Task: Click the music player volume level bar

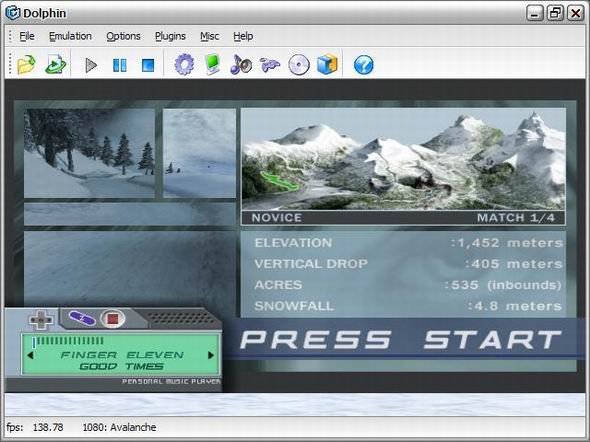Action: [x=68, y=341]
